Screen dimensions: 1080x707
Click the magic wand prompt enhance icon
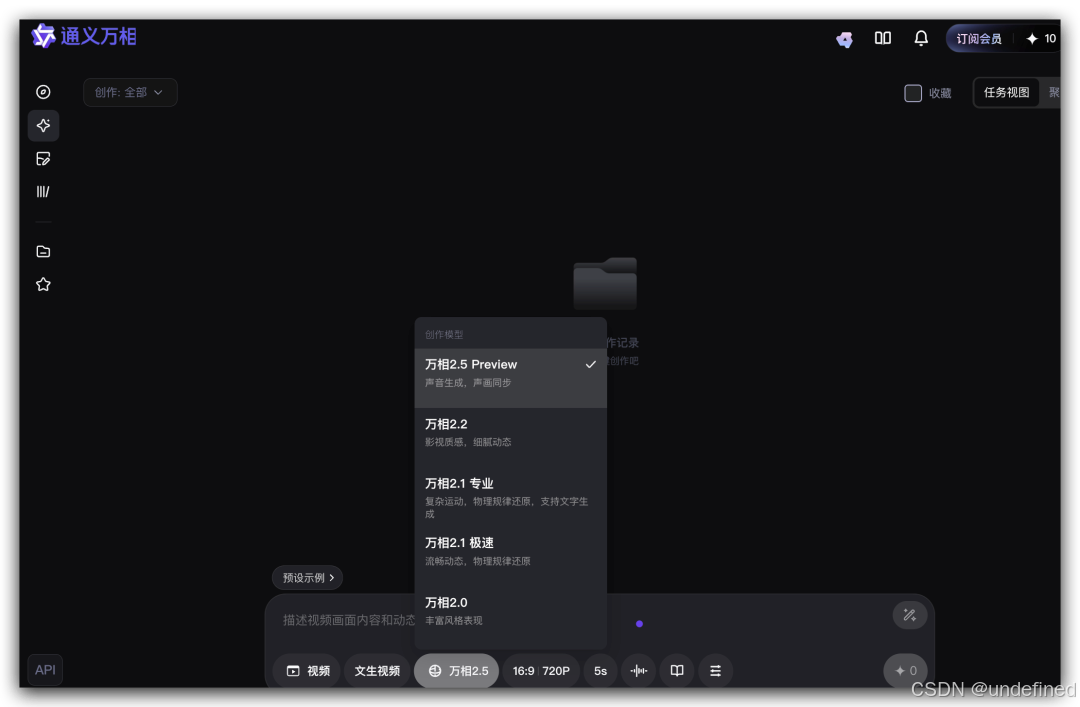[909, 615]
